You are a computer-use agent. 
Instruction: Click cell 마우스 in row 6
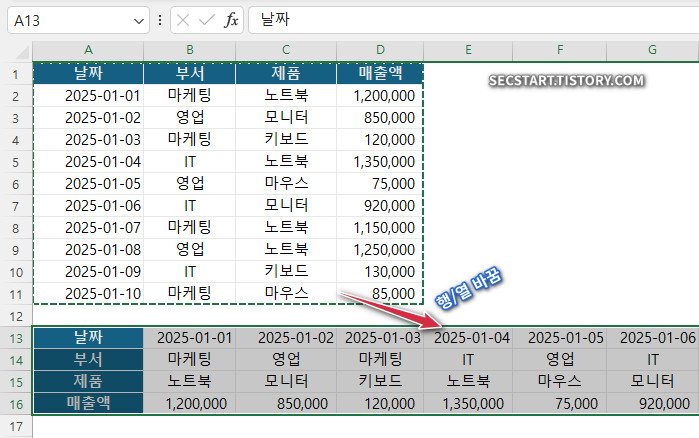pos(286,184)
